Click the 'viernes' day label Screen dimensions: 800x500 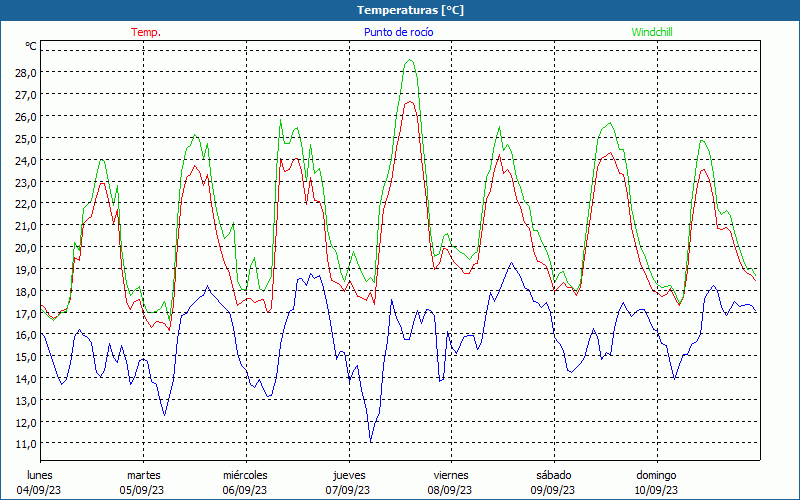pyautogui.click(x=451, y=475)
